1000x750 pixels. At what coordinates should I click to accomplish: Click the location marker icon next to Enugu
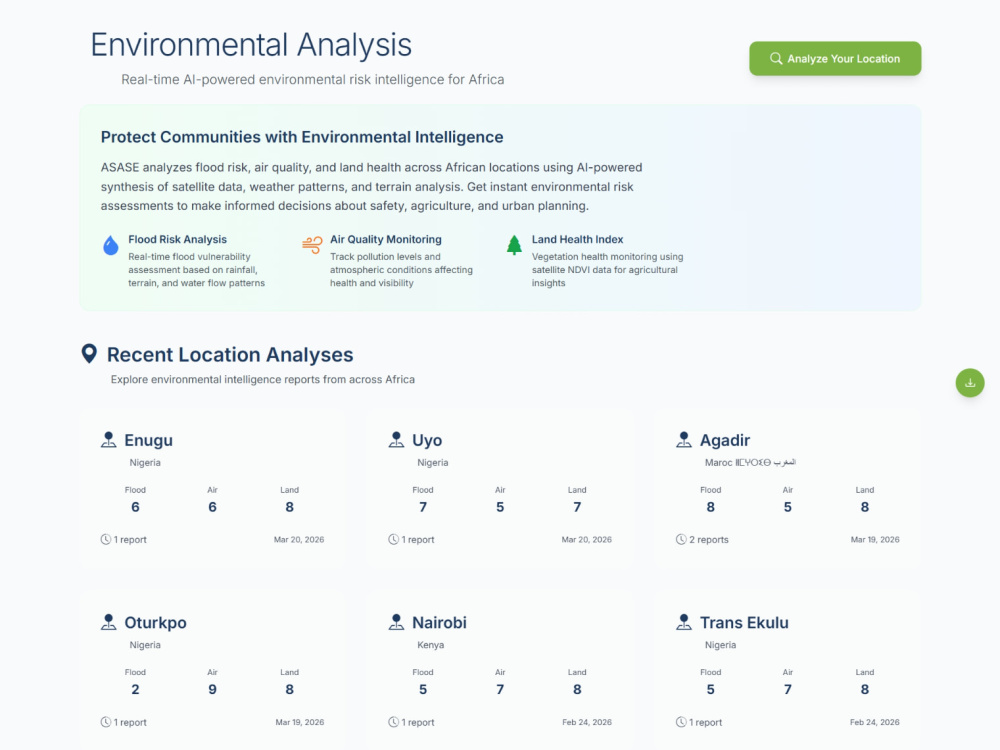coord(108,440)
